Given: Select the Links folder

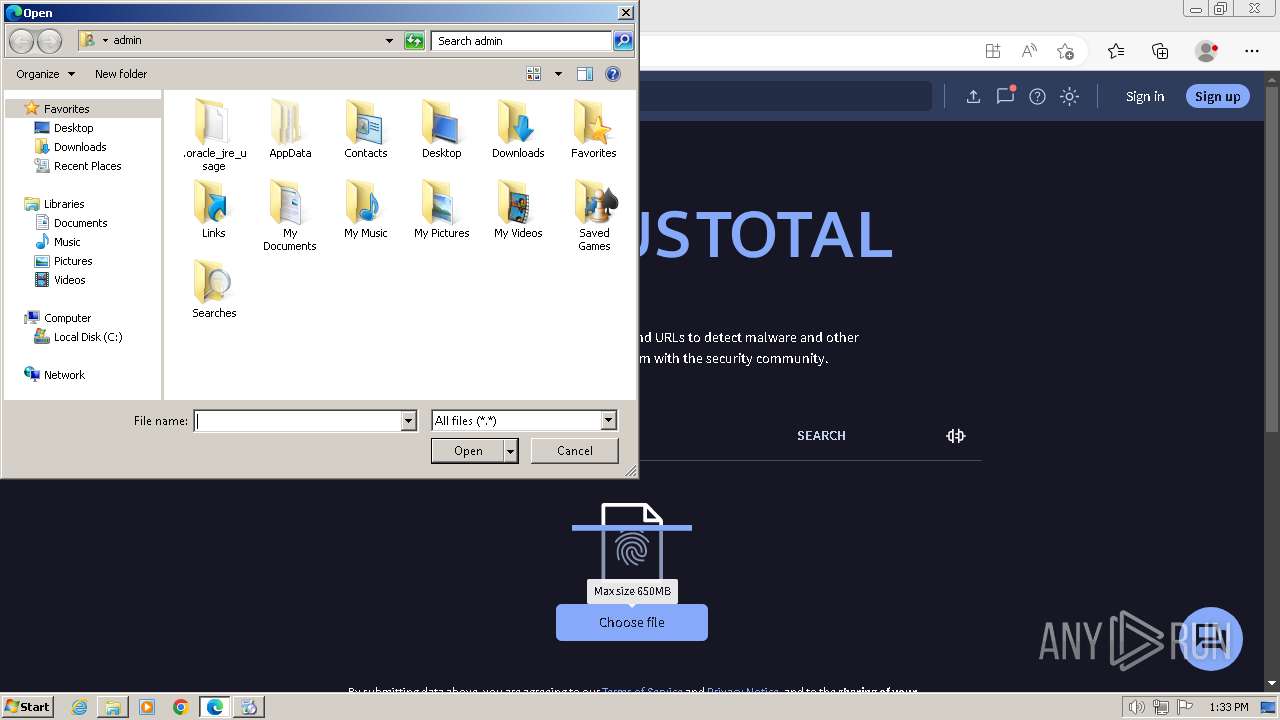Looking at the screenshot, I should pyautogui.click(x=214, y=208).
